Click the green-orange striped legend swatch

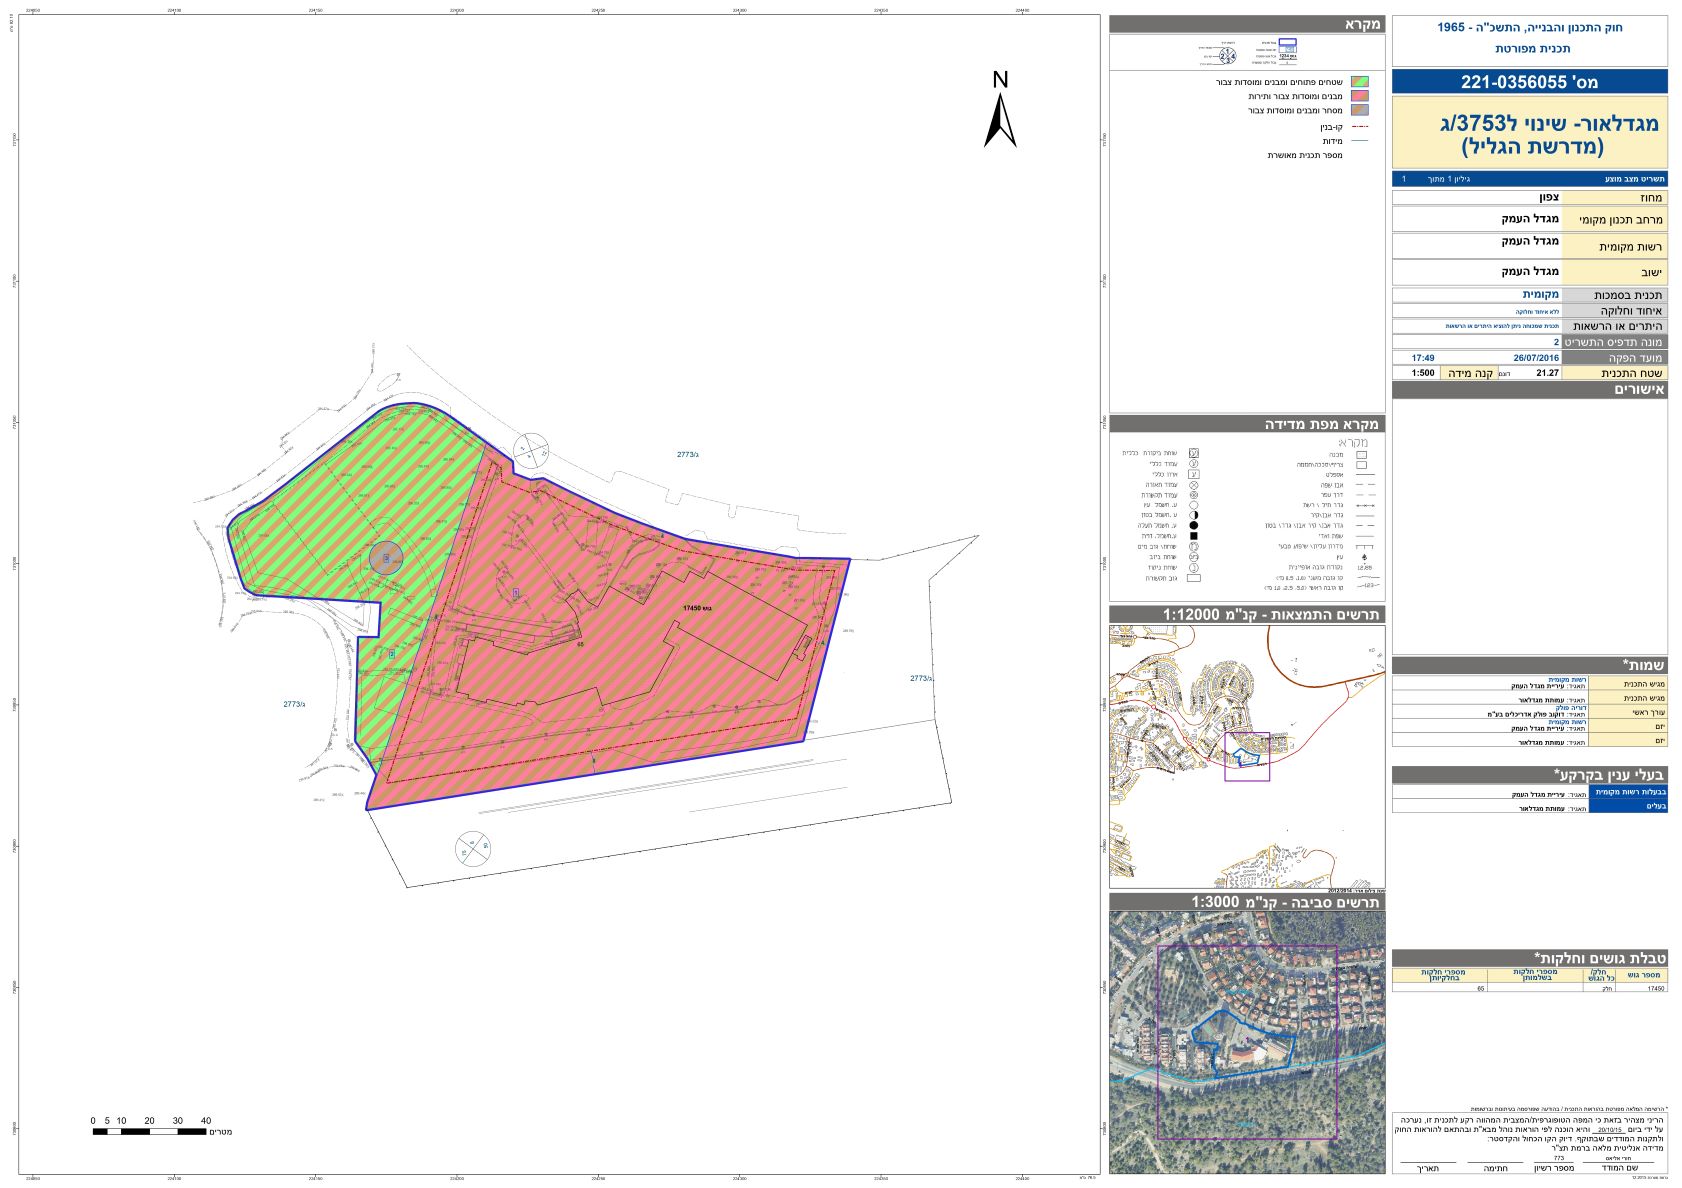point(1359,82)
